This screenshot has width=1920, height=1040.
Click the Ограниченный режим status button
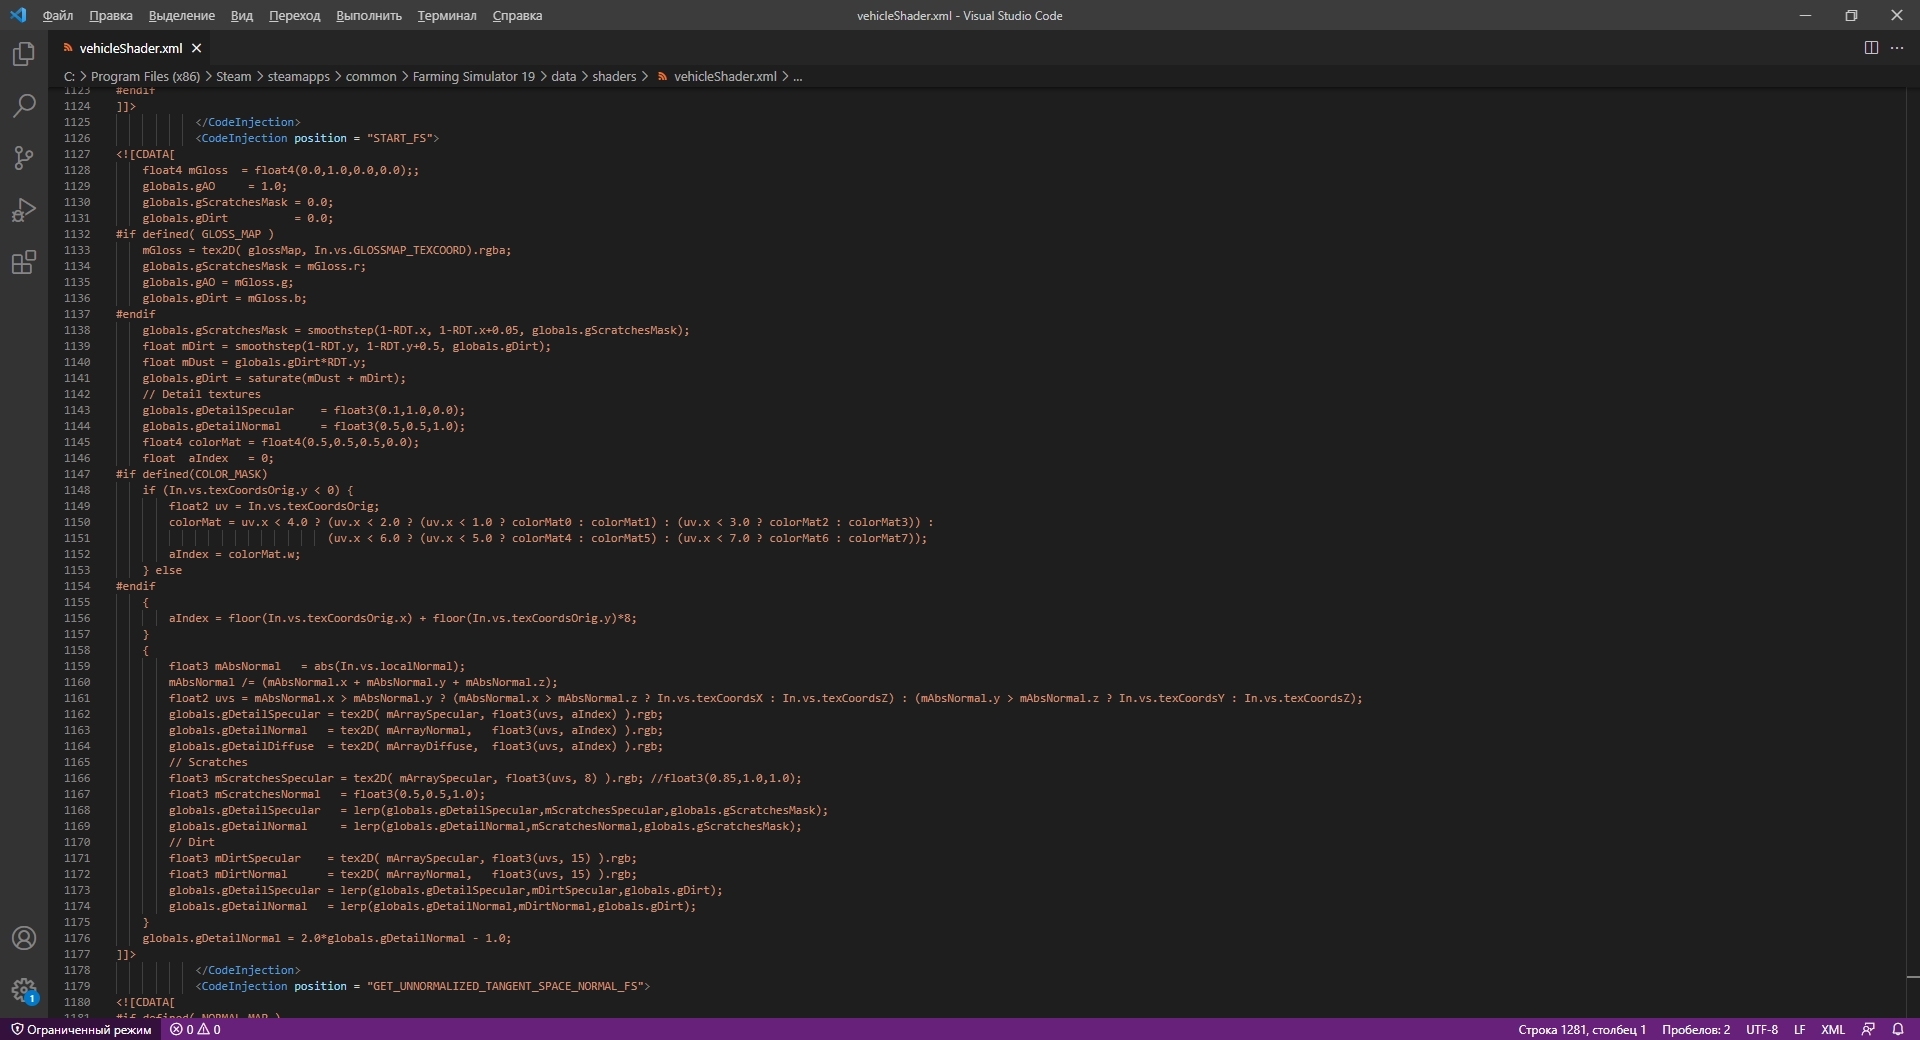click(81, 1029)
